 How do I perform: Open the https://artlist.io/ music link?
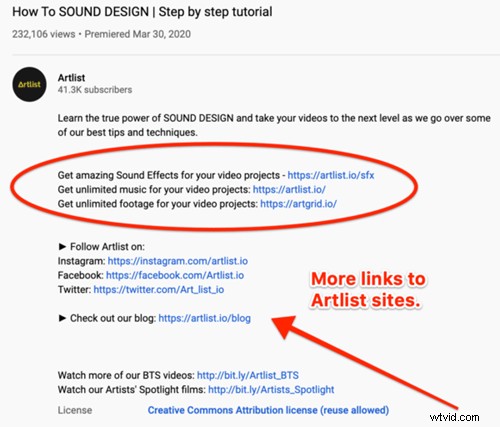click(x=289, y=190)
